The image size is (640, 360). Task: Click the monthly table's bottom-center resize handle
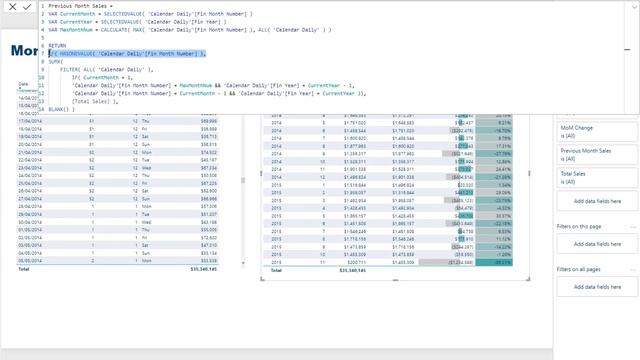395,280
